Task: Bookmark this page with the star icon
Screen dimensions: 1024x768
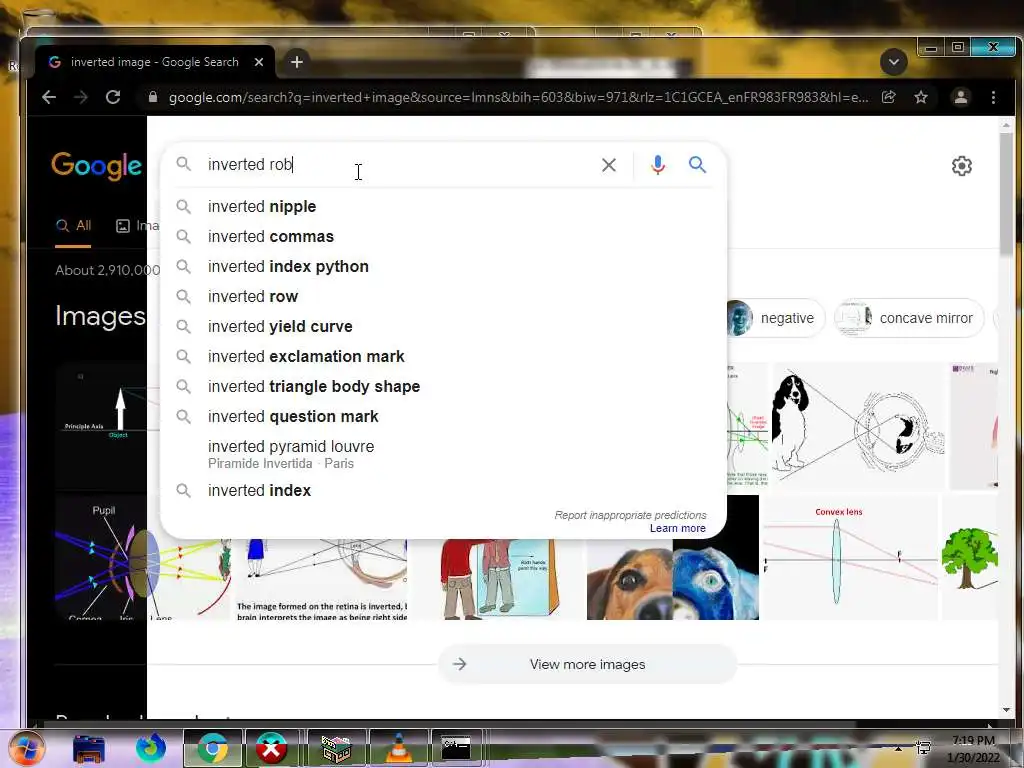Action: coord(921,97)
